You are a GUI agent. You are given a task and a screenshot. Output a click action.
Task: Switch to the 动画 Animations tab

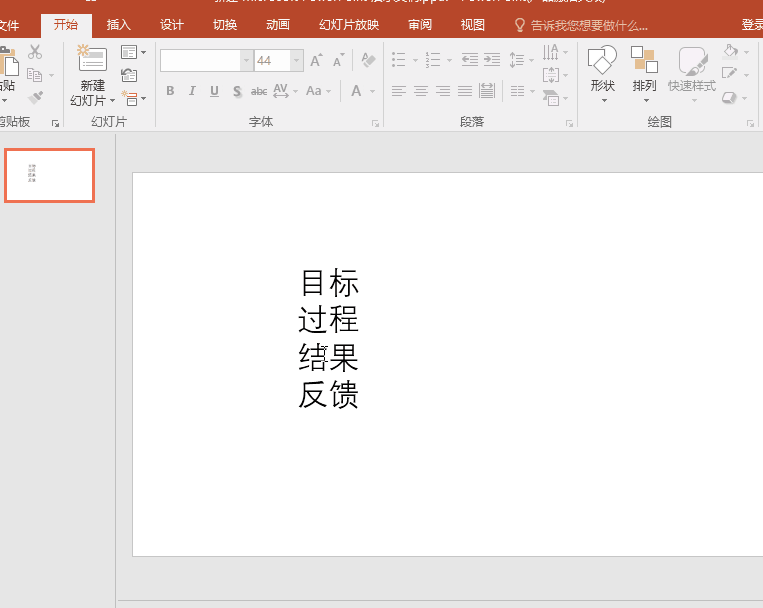pyautogui.click(x=278, y=25)
